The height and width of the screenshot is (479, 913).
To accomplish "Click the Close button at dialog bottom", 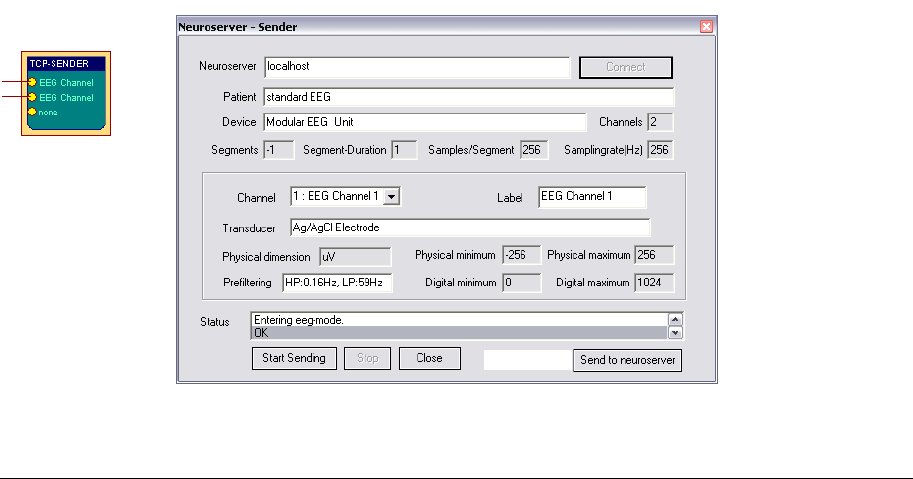I will click(430, 358).
